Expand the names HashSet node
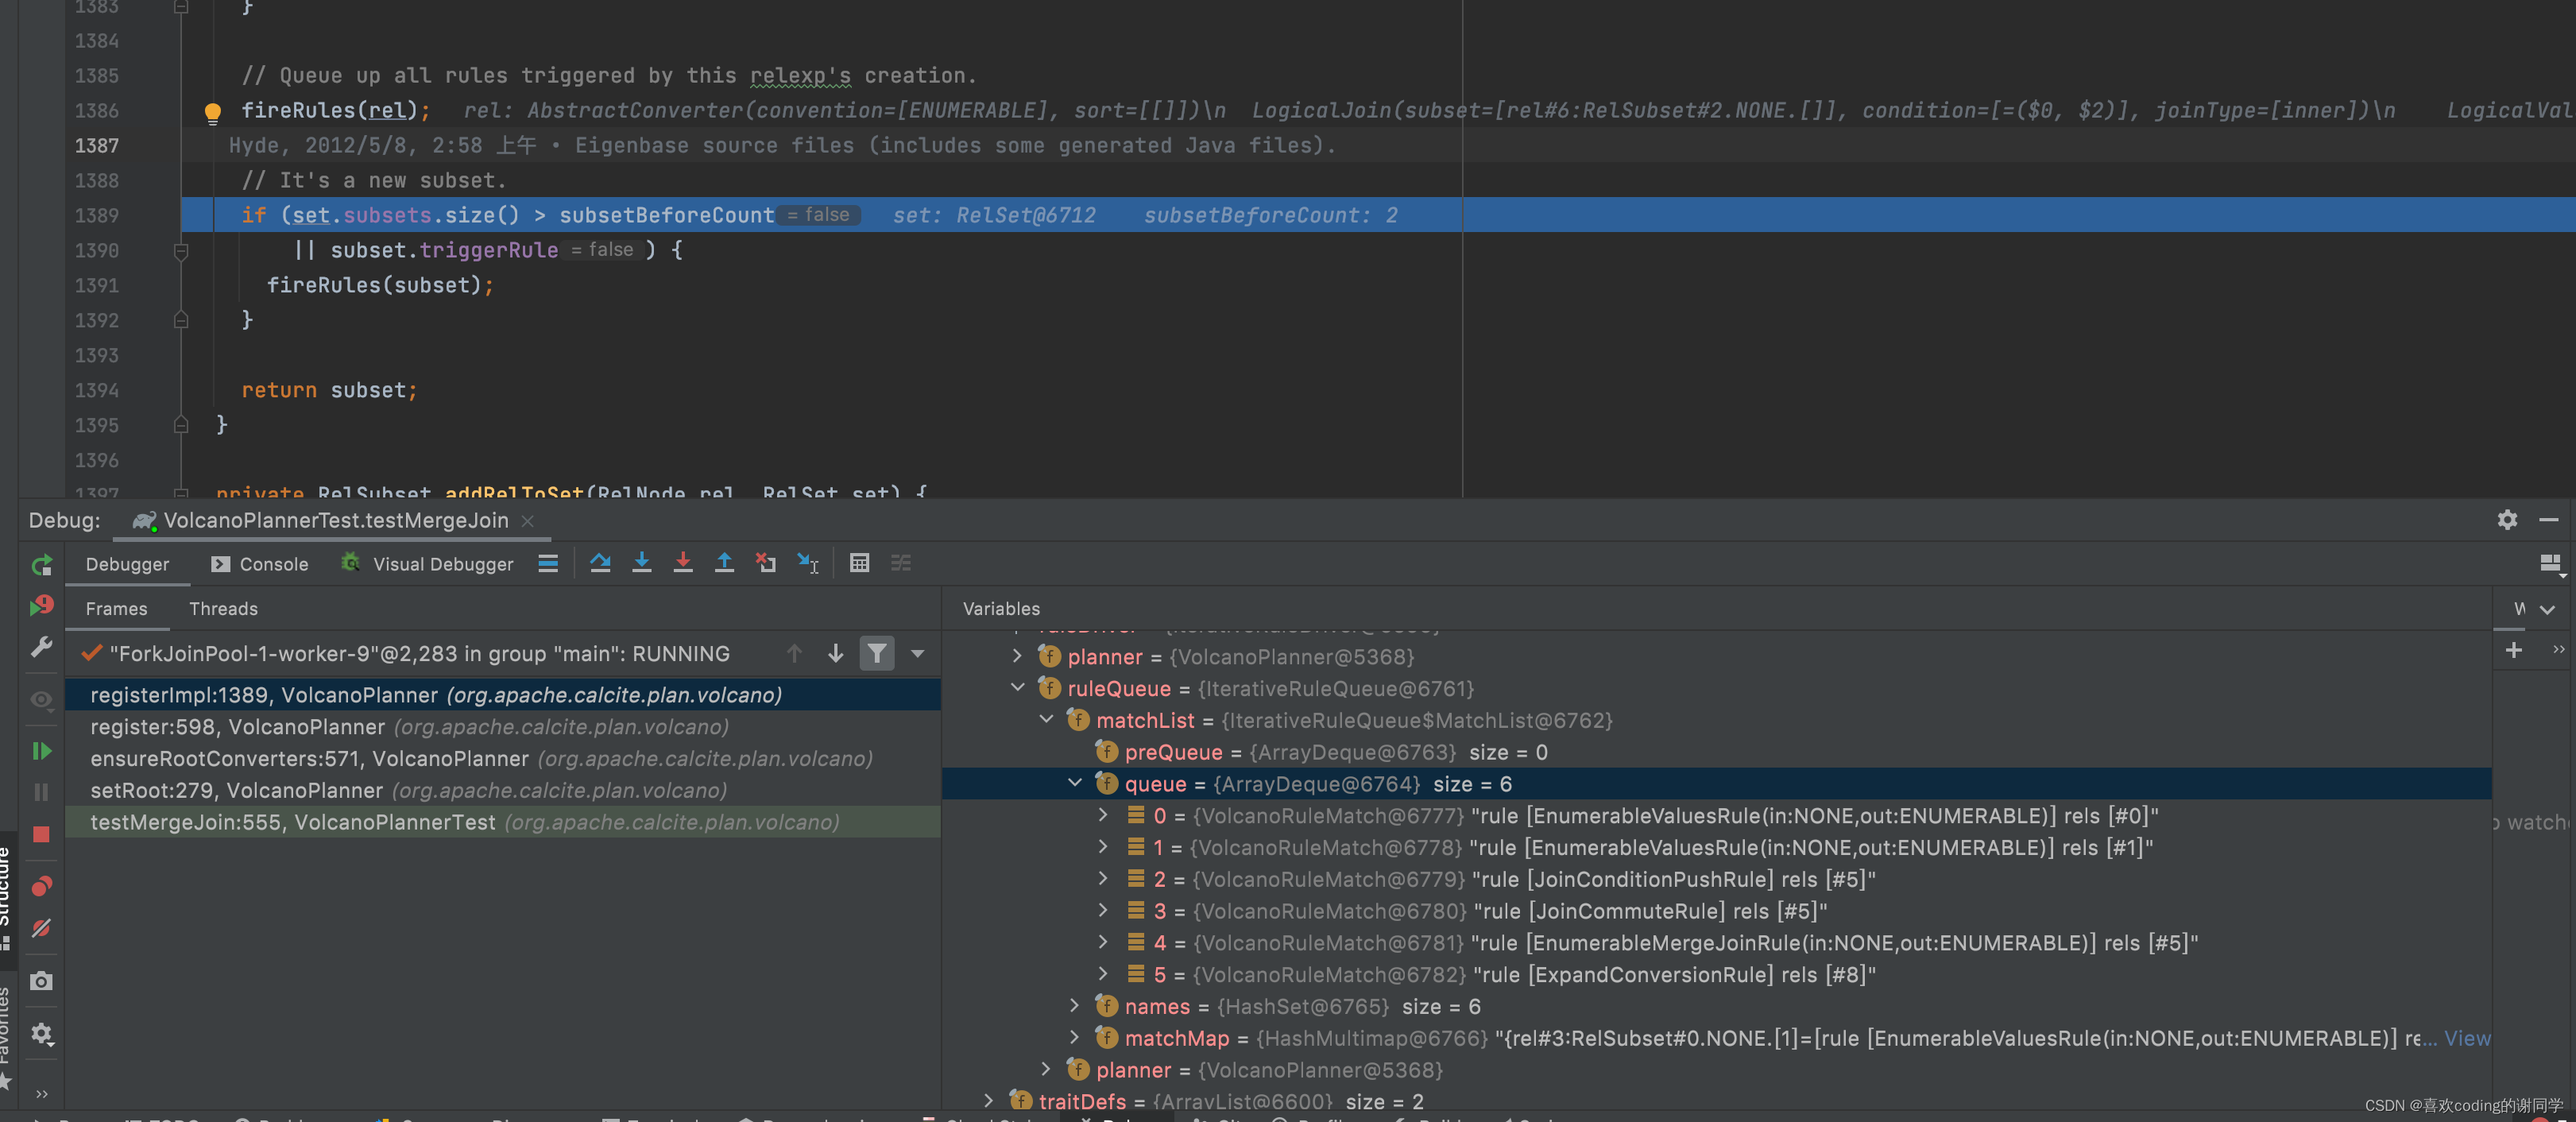Screen dimensions: 2576x1122 point(1075,1005)
